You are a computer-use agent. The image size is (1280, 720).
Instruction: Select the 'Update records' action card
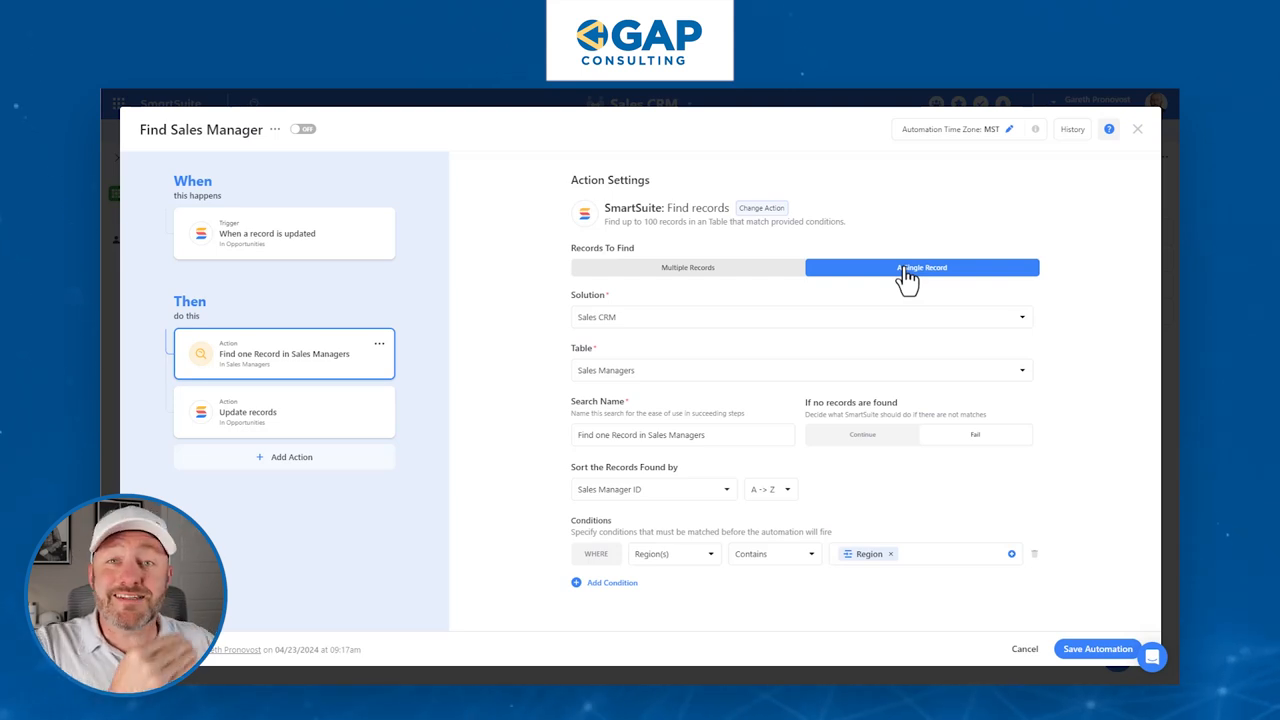(x=284, y=412)
